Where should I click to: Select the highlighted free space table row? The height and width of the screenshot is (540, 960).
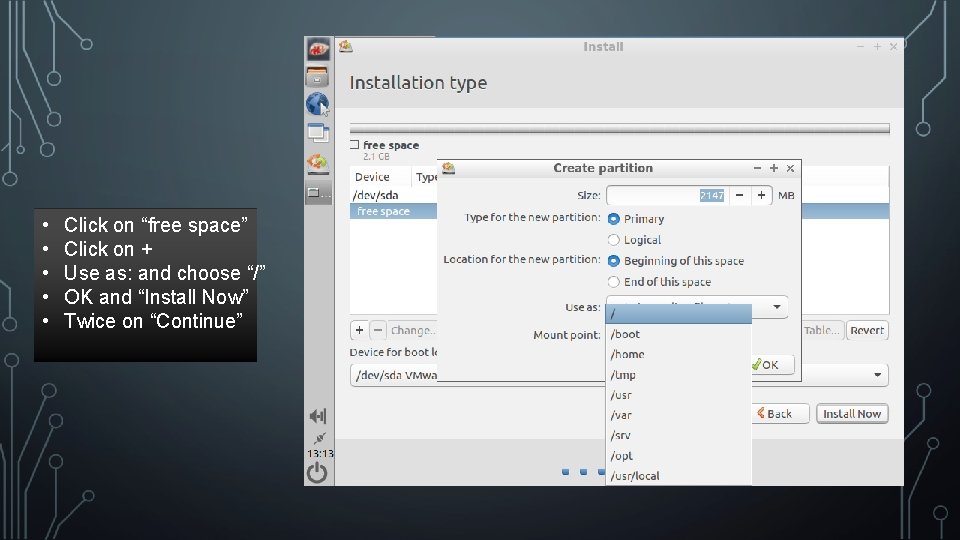point(393,211)
